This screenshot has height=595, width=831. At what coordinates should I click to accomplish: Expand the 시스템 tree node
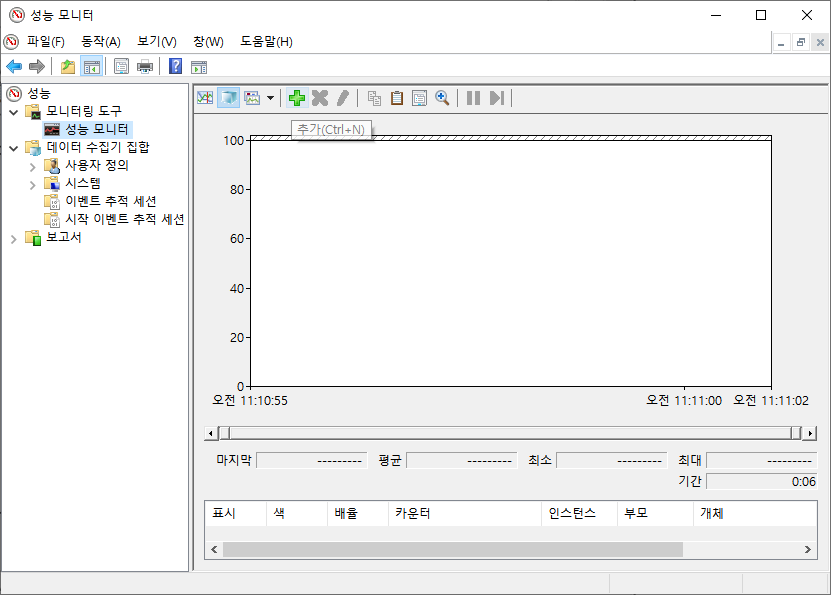pos(32,185)
